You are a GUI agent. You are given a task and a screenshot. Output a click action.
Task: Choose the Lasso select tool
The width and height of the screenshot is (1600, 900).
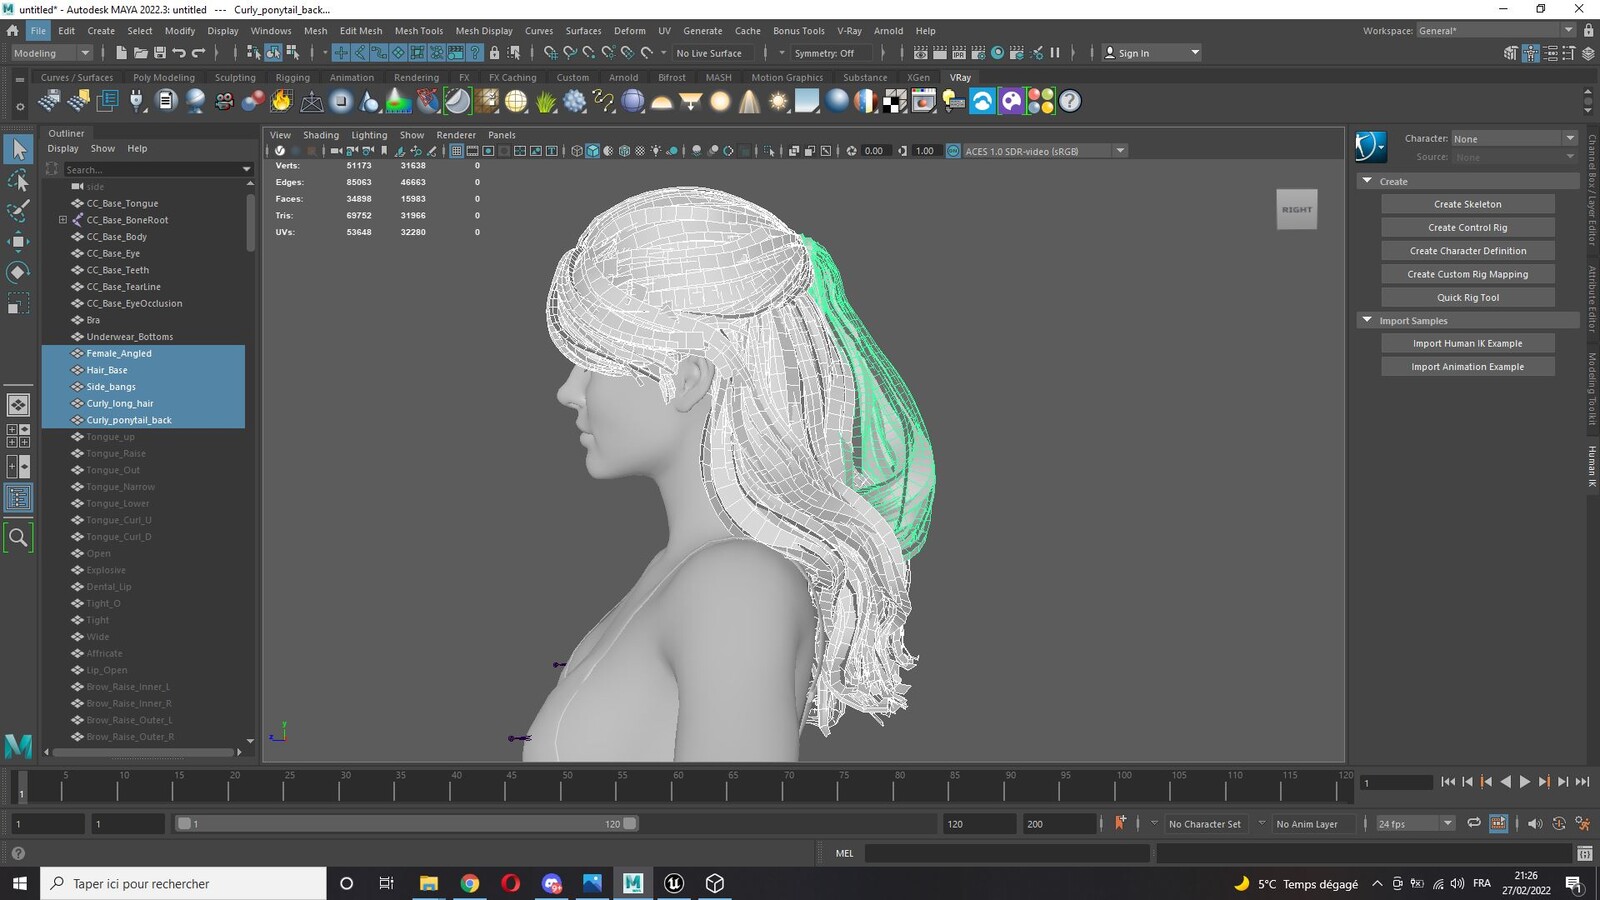tap(18, 180)
